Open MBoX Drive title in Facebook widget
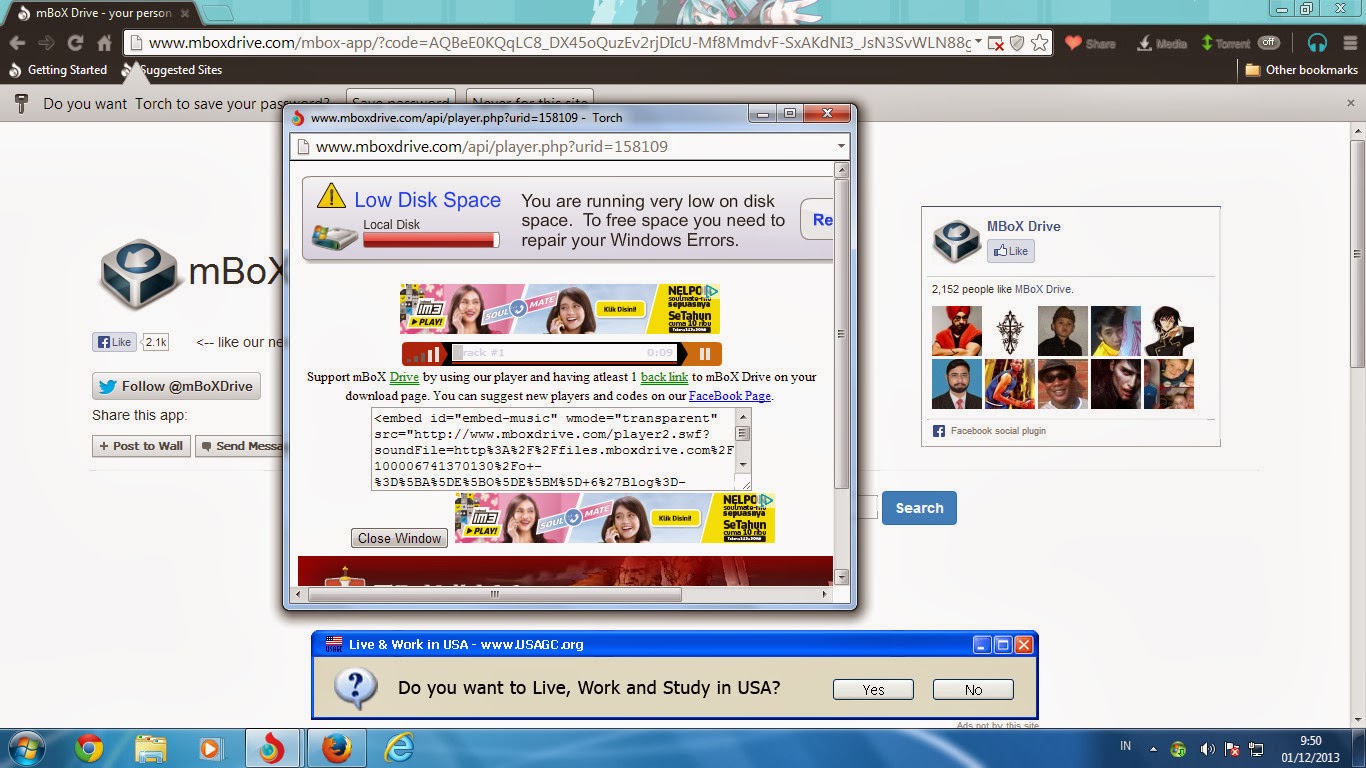Image resolution: width=1366 pixels, height=768 pixels. click(1023, 226)
